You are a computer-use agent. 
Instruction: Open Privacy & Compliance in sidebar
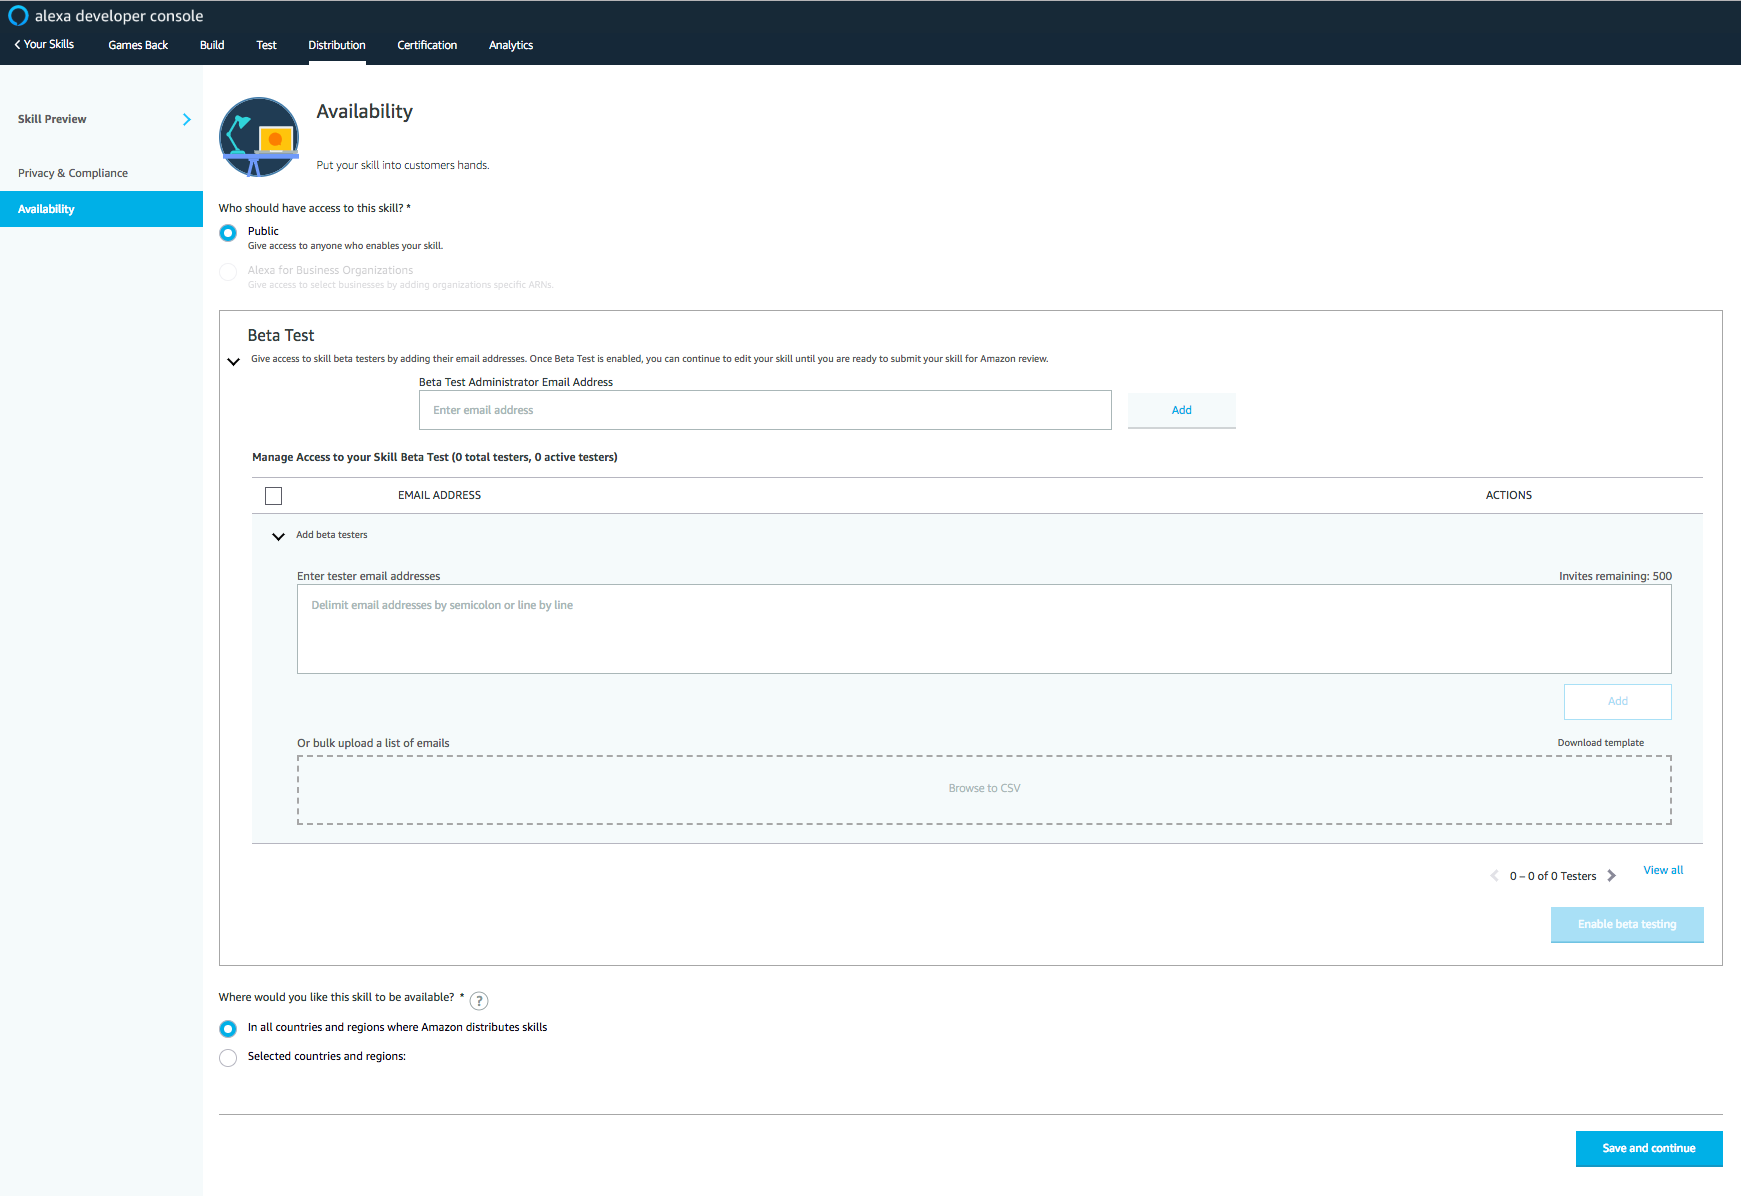73,173
